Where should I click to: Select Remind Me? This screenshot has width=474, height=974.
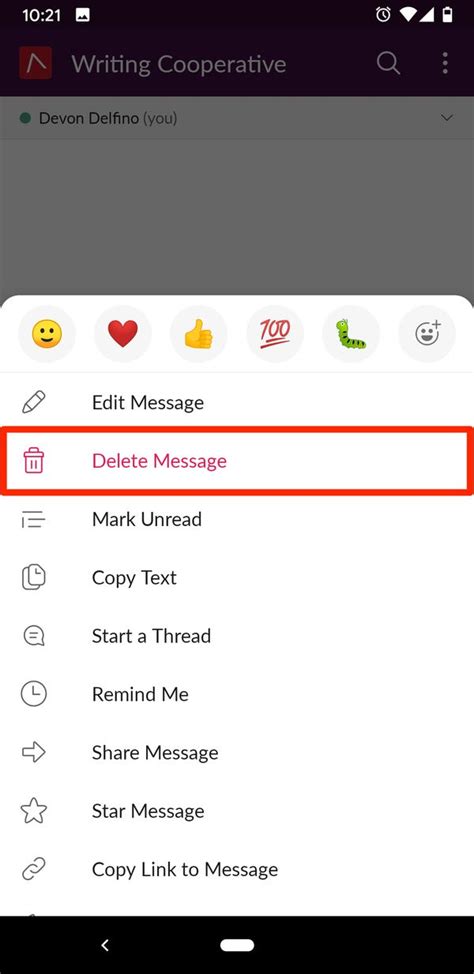[237, 694]
